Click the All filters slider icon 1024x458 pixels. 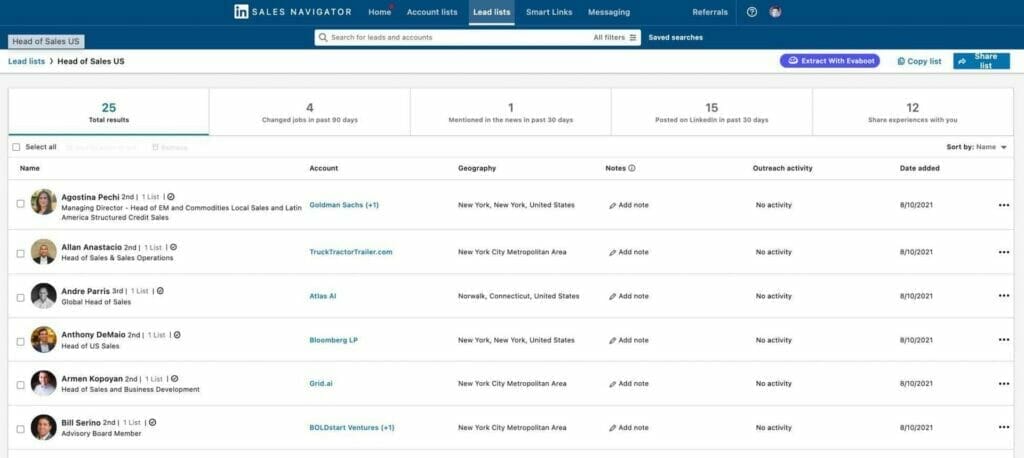[633, 38]
